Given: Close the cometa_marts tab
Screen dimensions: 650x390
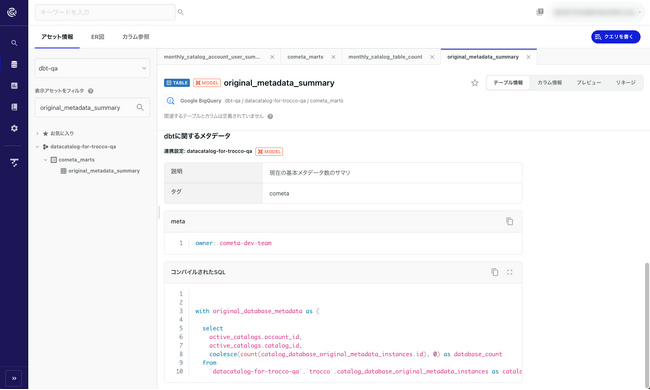Looking at the screenshot, I should click(333, 57).
